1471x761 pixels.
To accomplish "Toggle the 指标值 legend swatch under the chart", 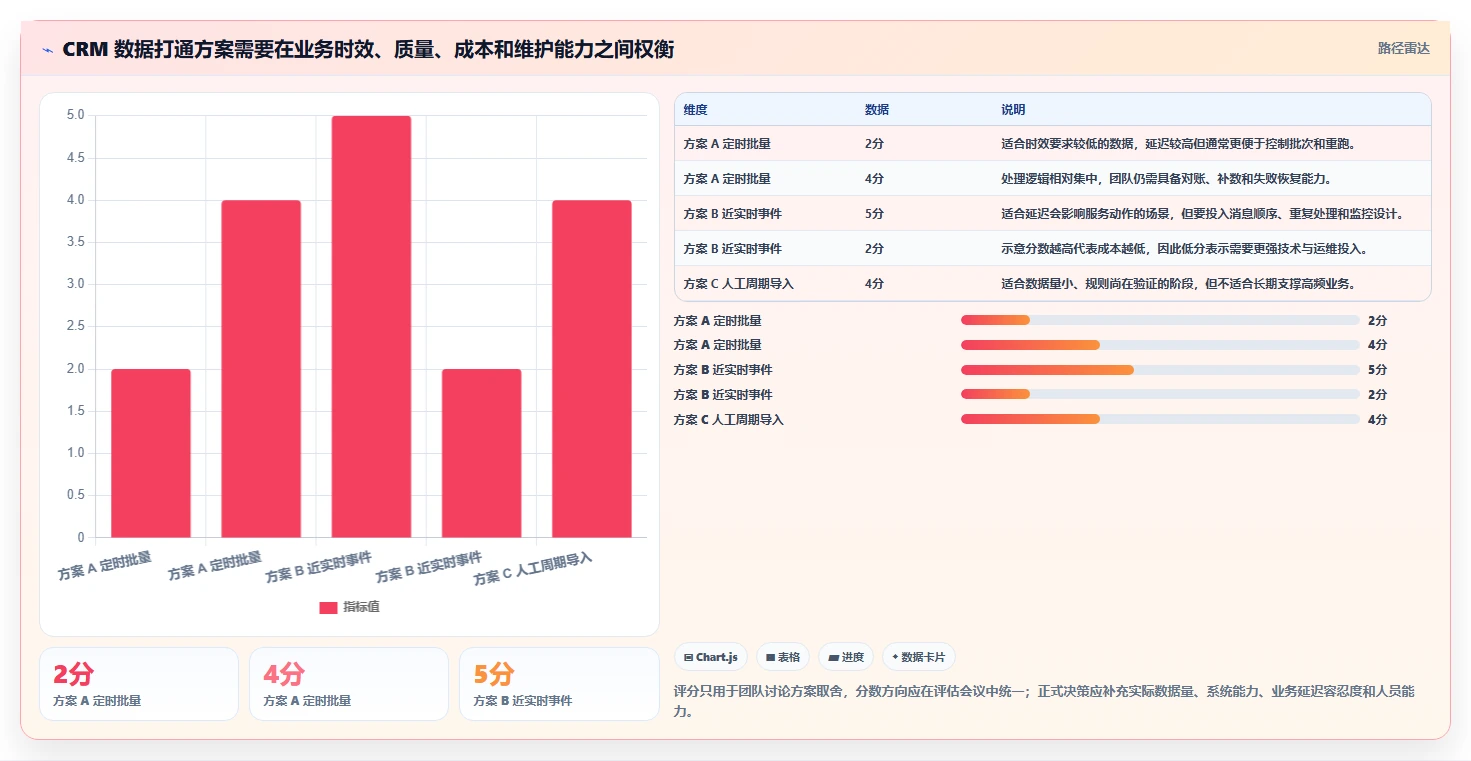I will [x=329, y=607].
